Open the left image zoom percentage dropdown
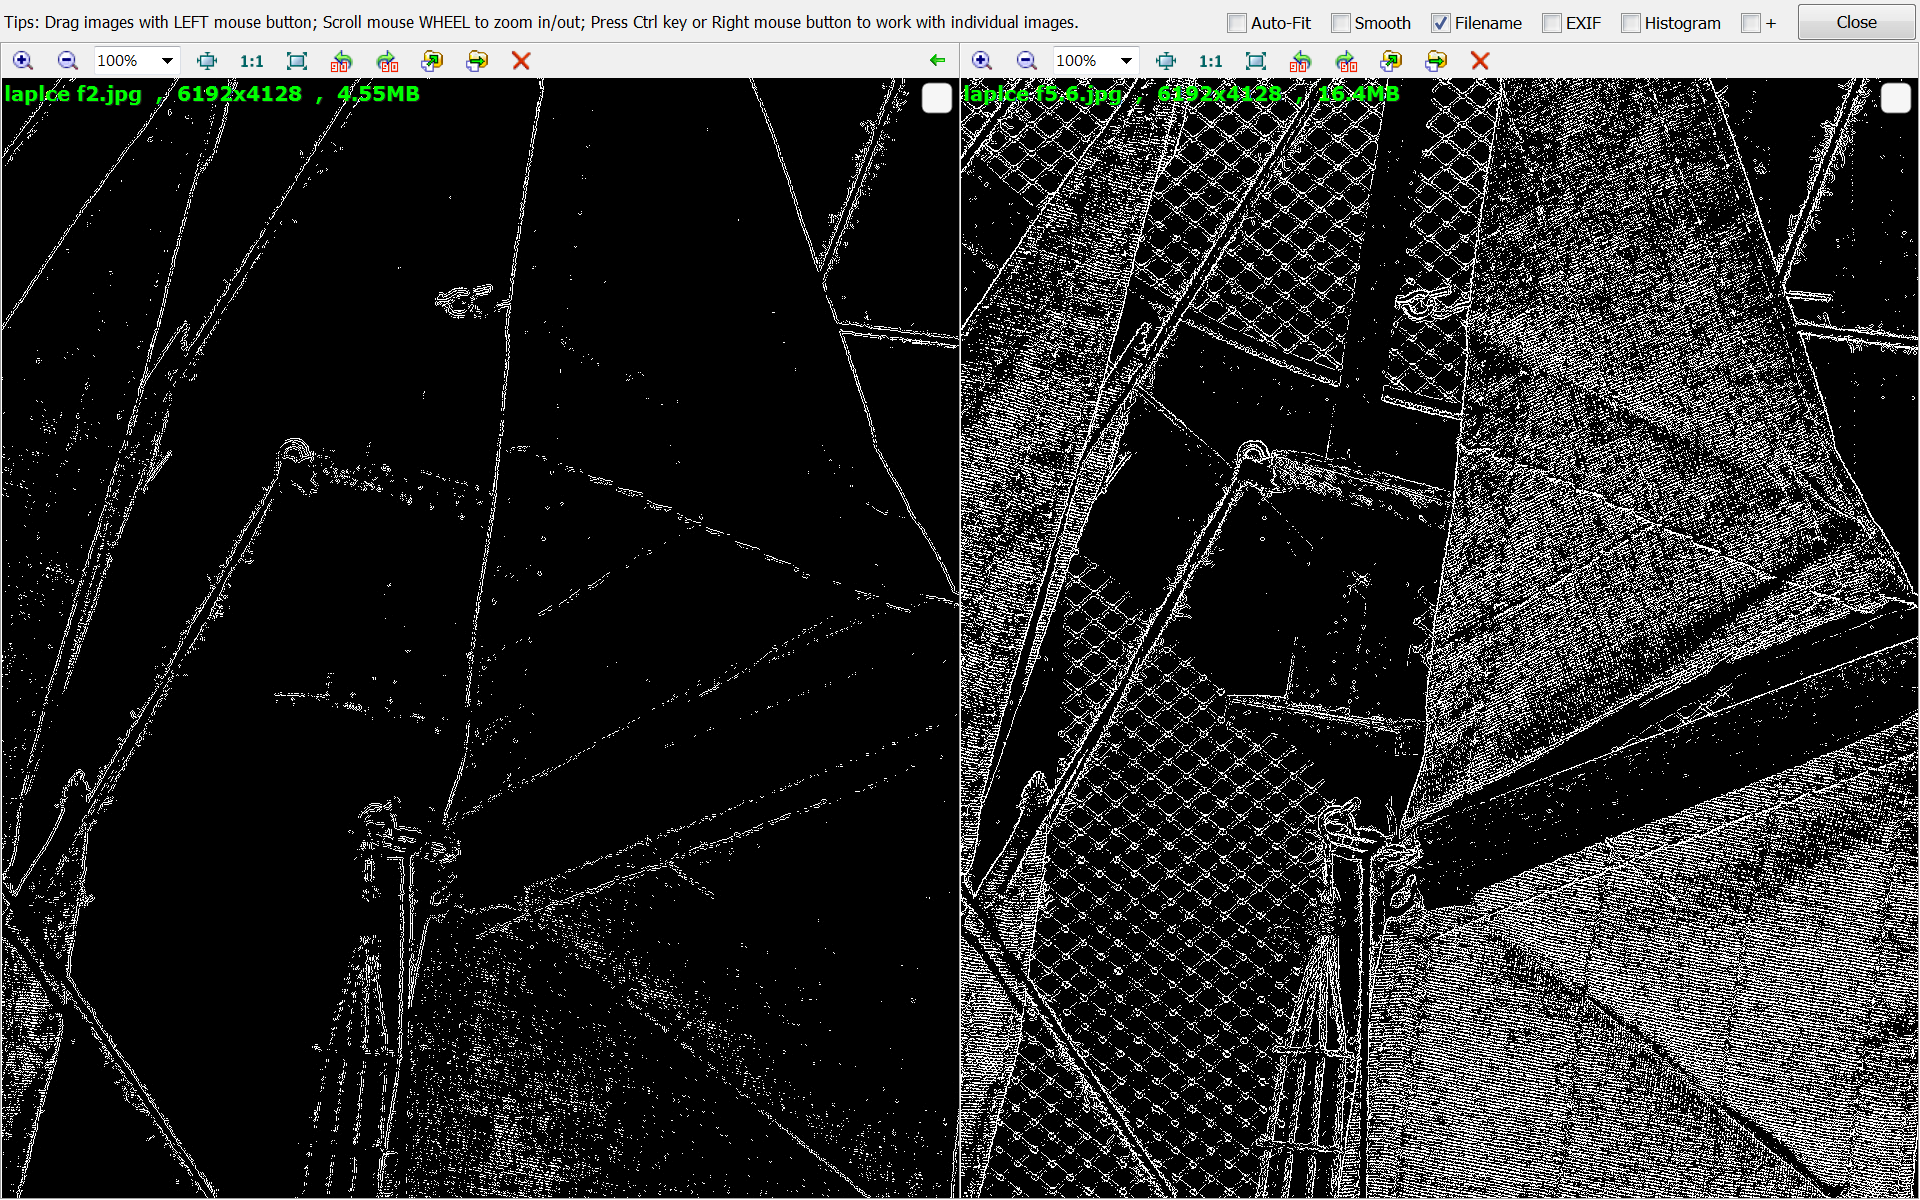 tap(167, 61)
